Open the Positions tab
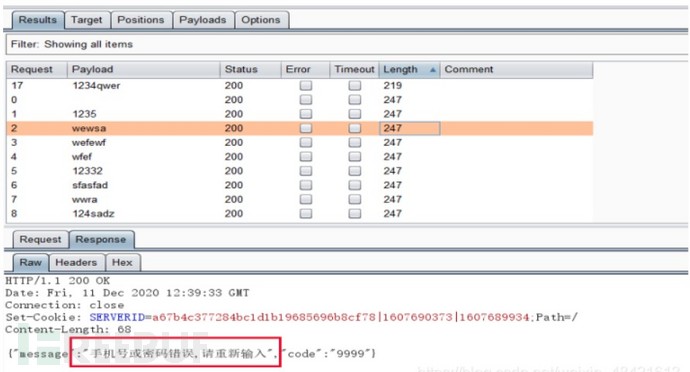Screen dimensions: 690x372 click(x=141, y=20)
